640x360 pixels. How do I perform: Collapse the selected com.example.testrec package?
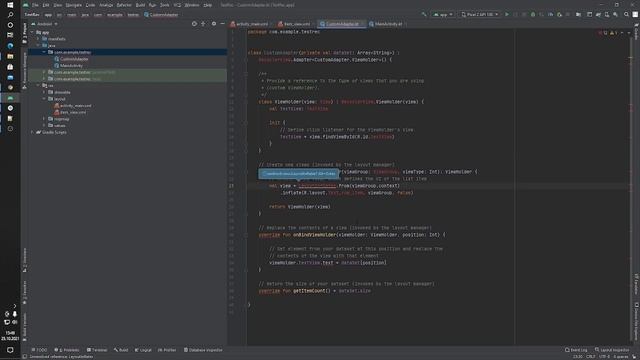(44, 52)
